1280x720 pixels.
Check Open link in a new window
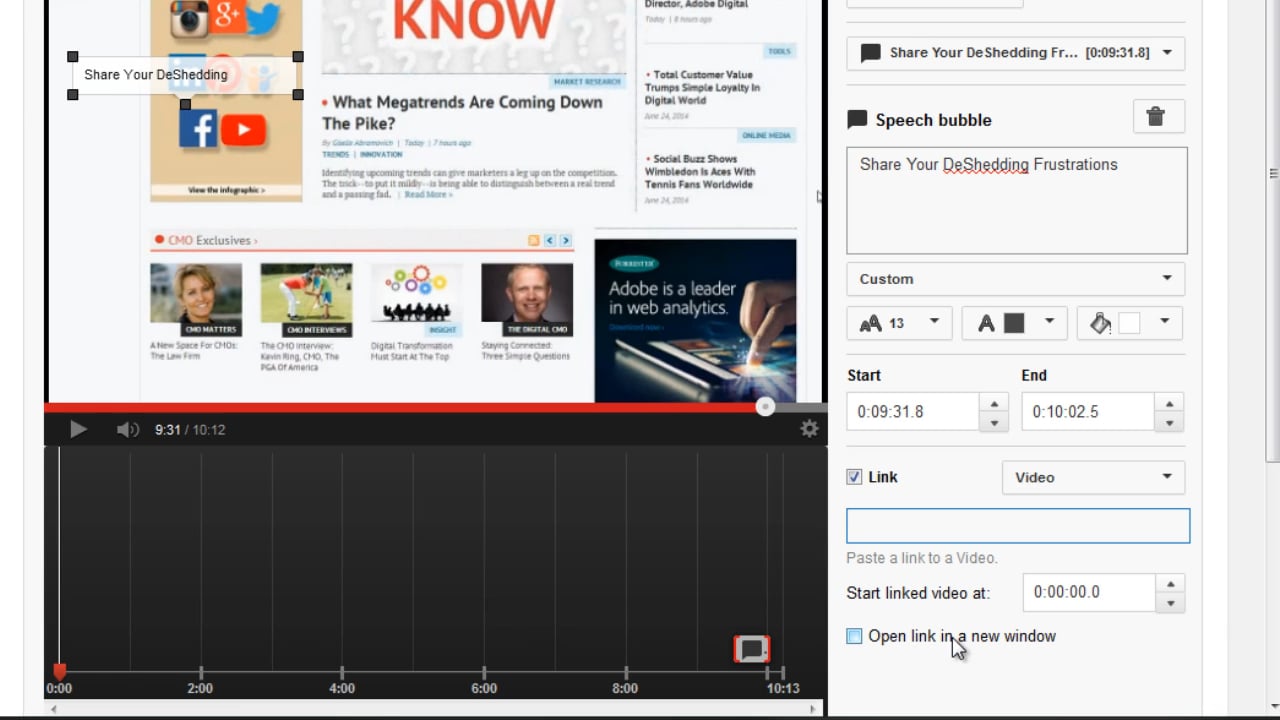(x=854, y=636)
